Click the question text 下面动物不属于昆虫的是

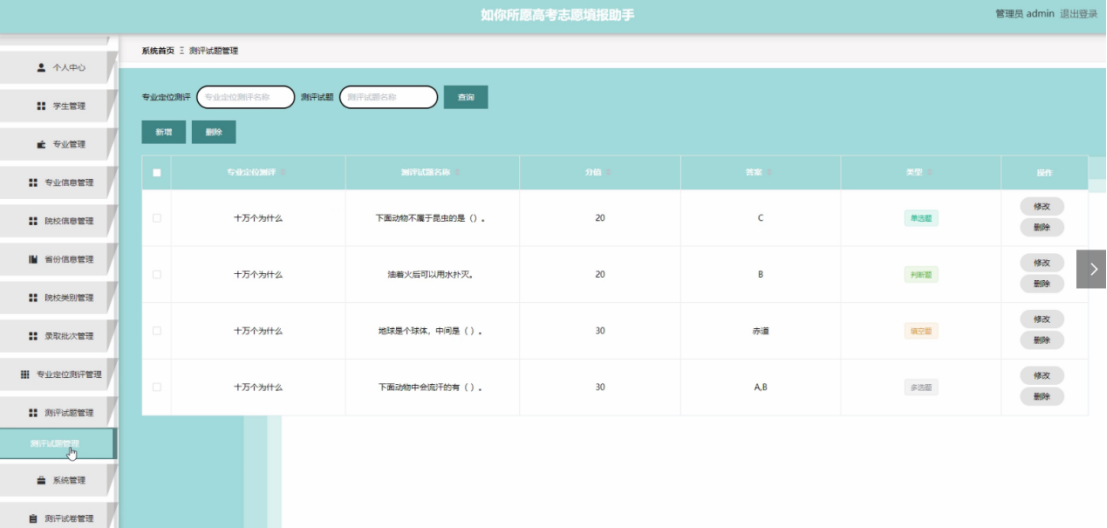click(x=430, y=218)
